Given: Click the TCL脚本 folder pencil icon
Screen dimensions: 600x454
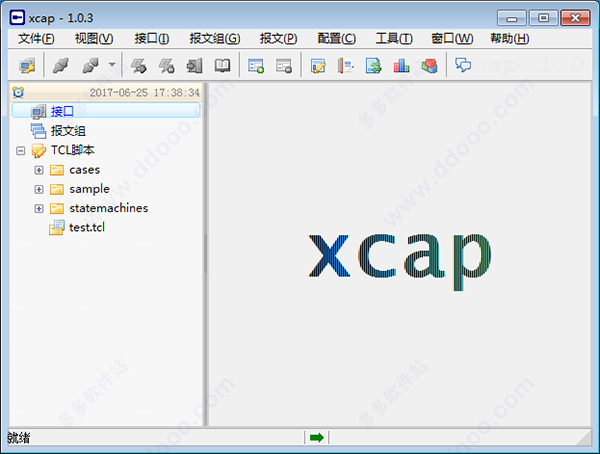Looking at the screenshot, I should click(39, 150).
